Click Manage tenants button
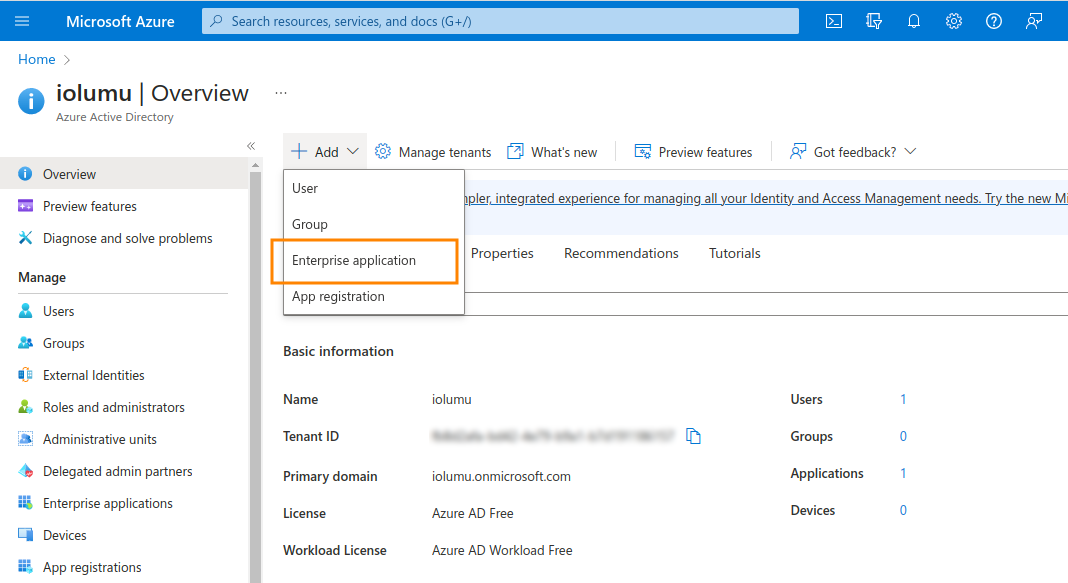This screenshot has height=583, width=1068. (x=433, y=152)
